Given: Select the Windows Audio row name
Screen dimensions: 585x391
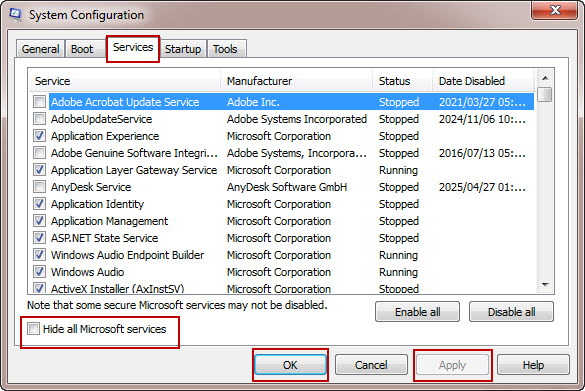Looking at the screenshot, I should tap(88, 272).
